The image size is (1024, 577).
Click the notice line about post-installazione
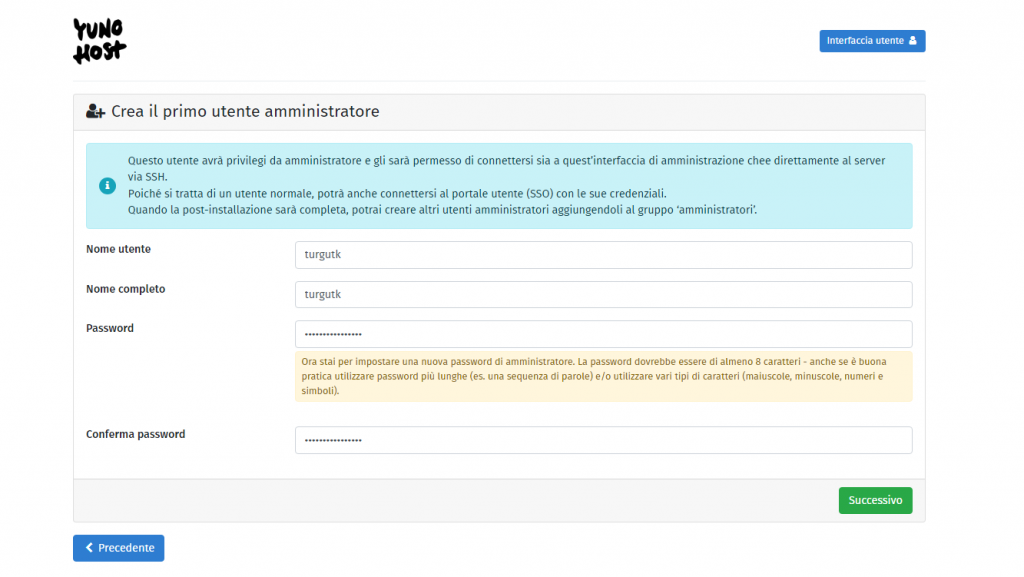(x=442, y=209)
